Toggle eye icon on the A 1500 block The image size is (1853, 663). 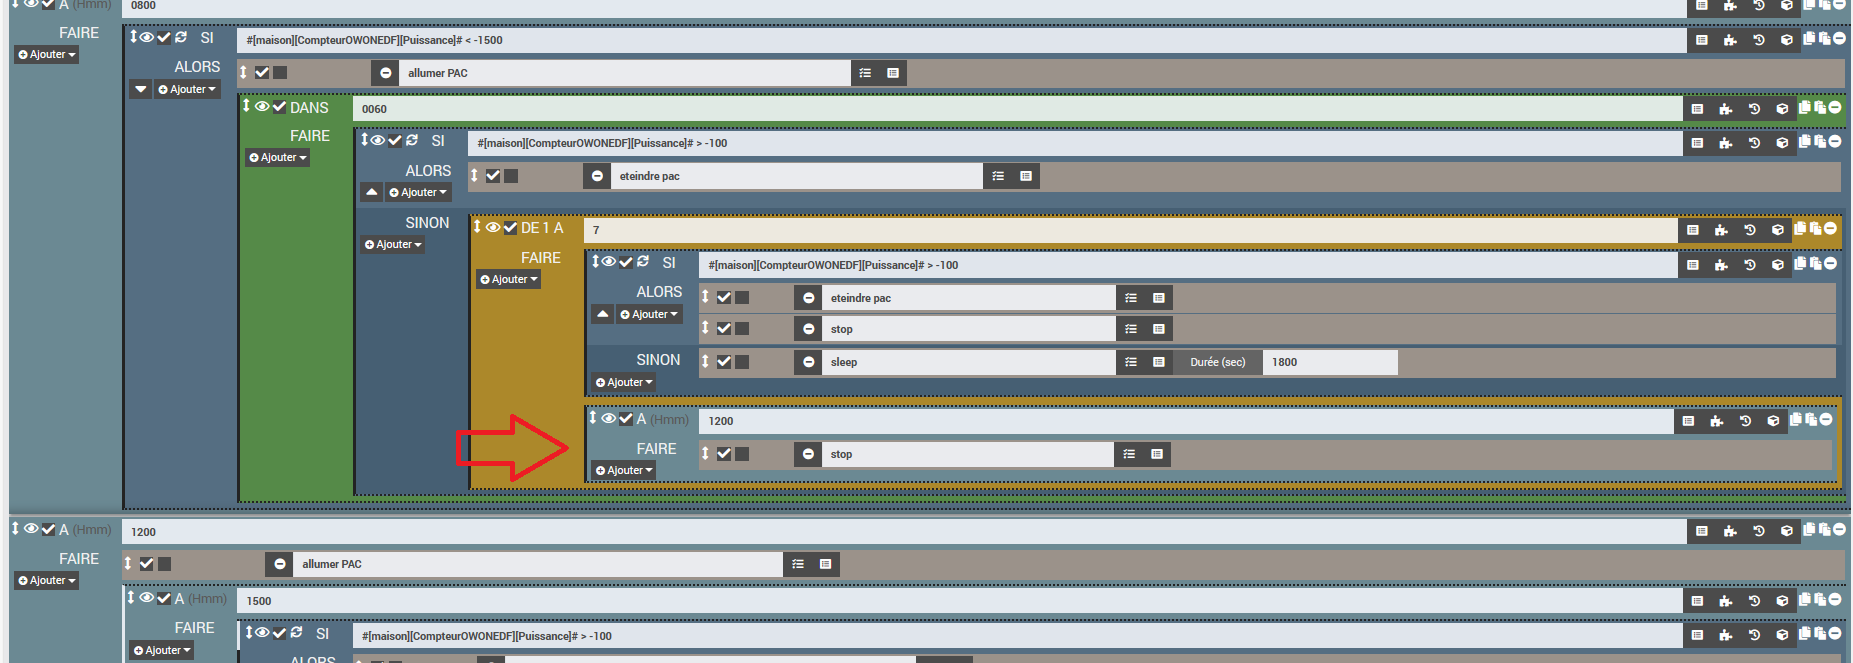147,598
